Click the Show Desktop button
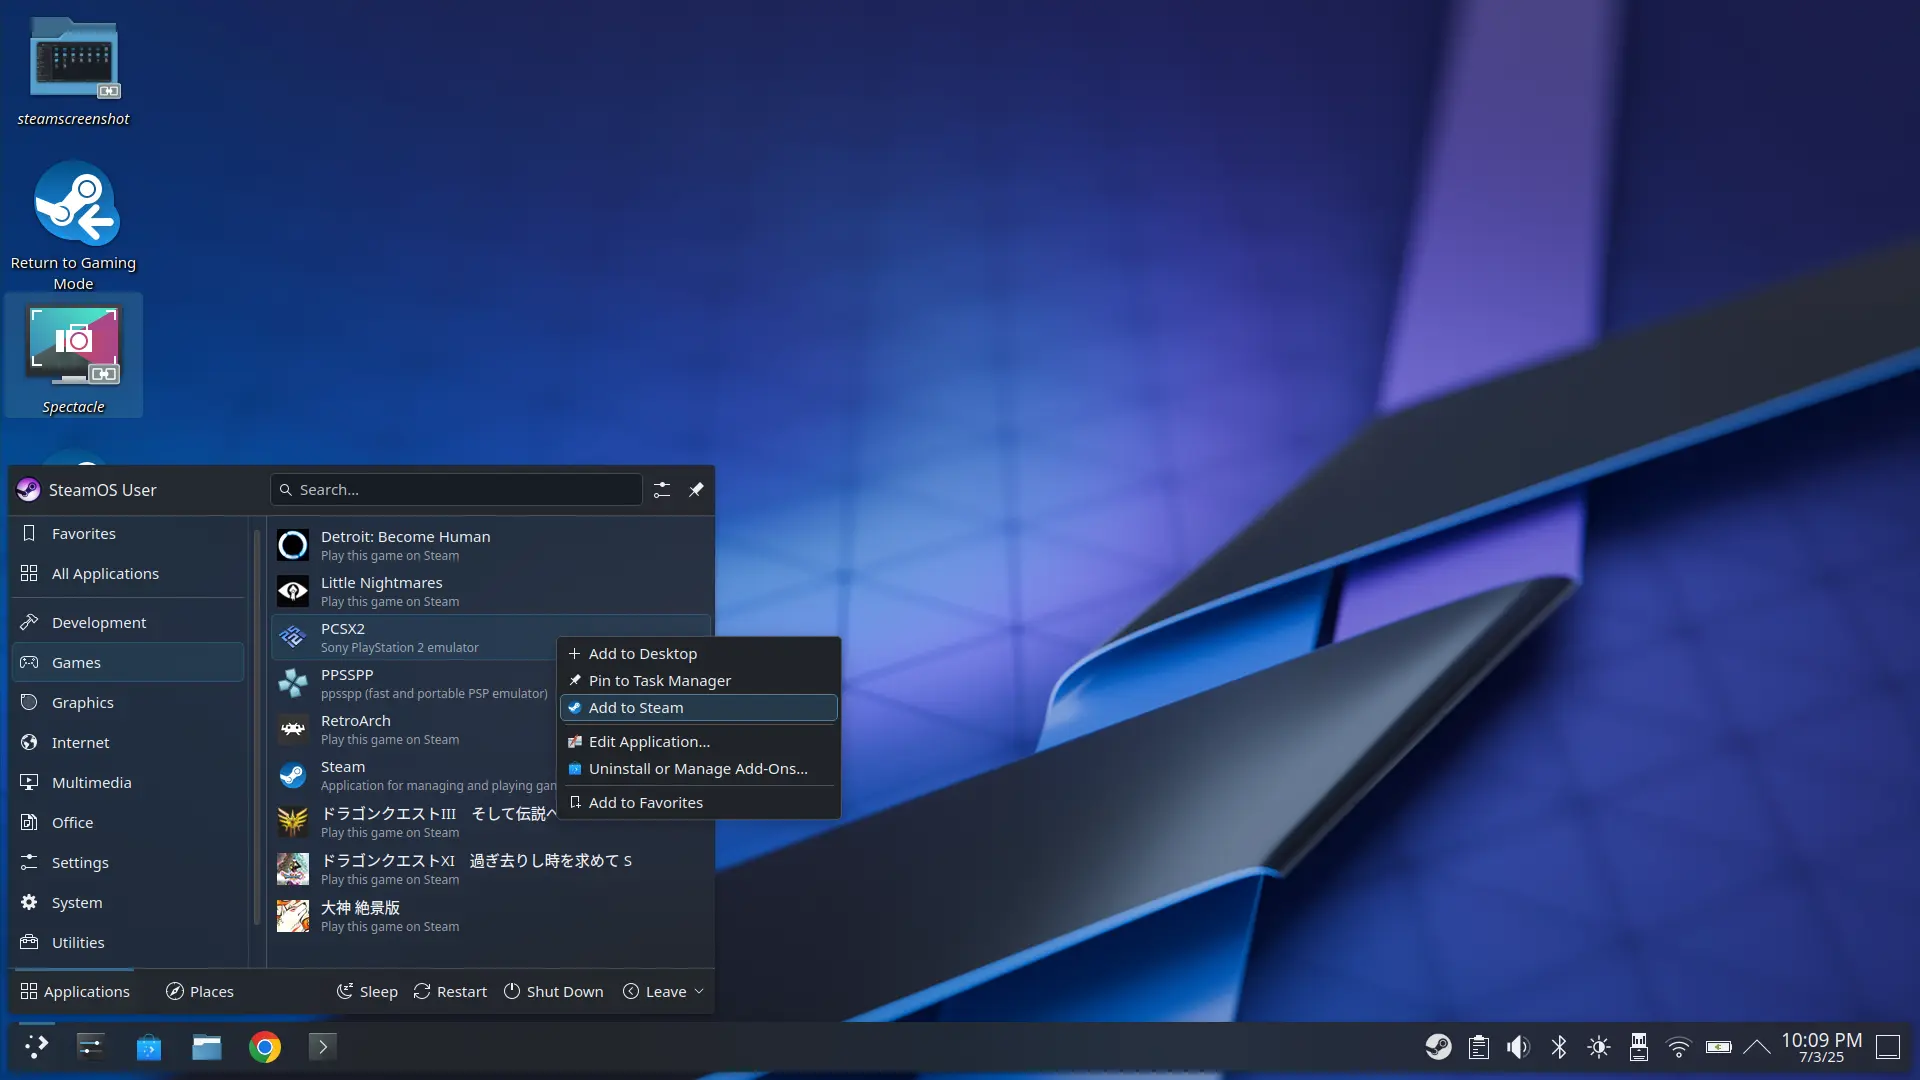 pos(1888,1047)
